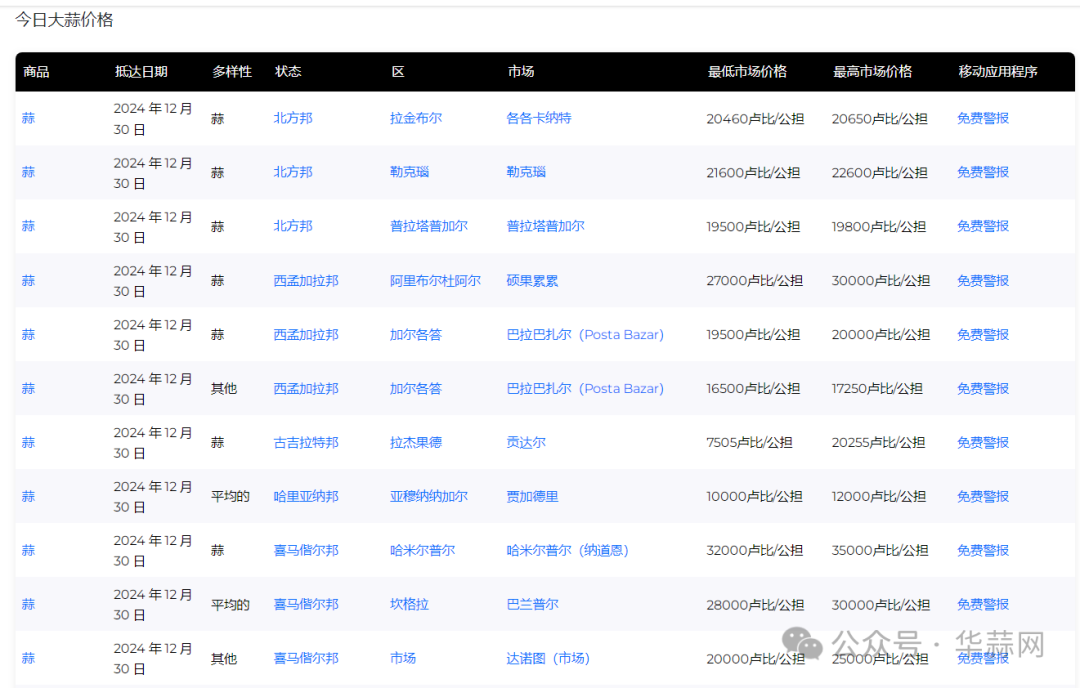Screen dimensions: 1080x688
Task: Click the 哈里亚纳邦 state link
Action: click(306, 496)
